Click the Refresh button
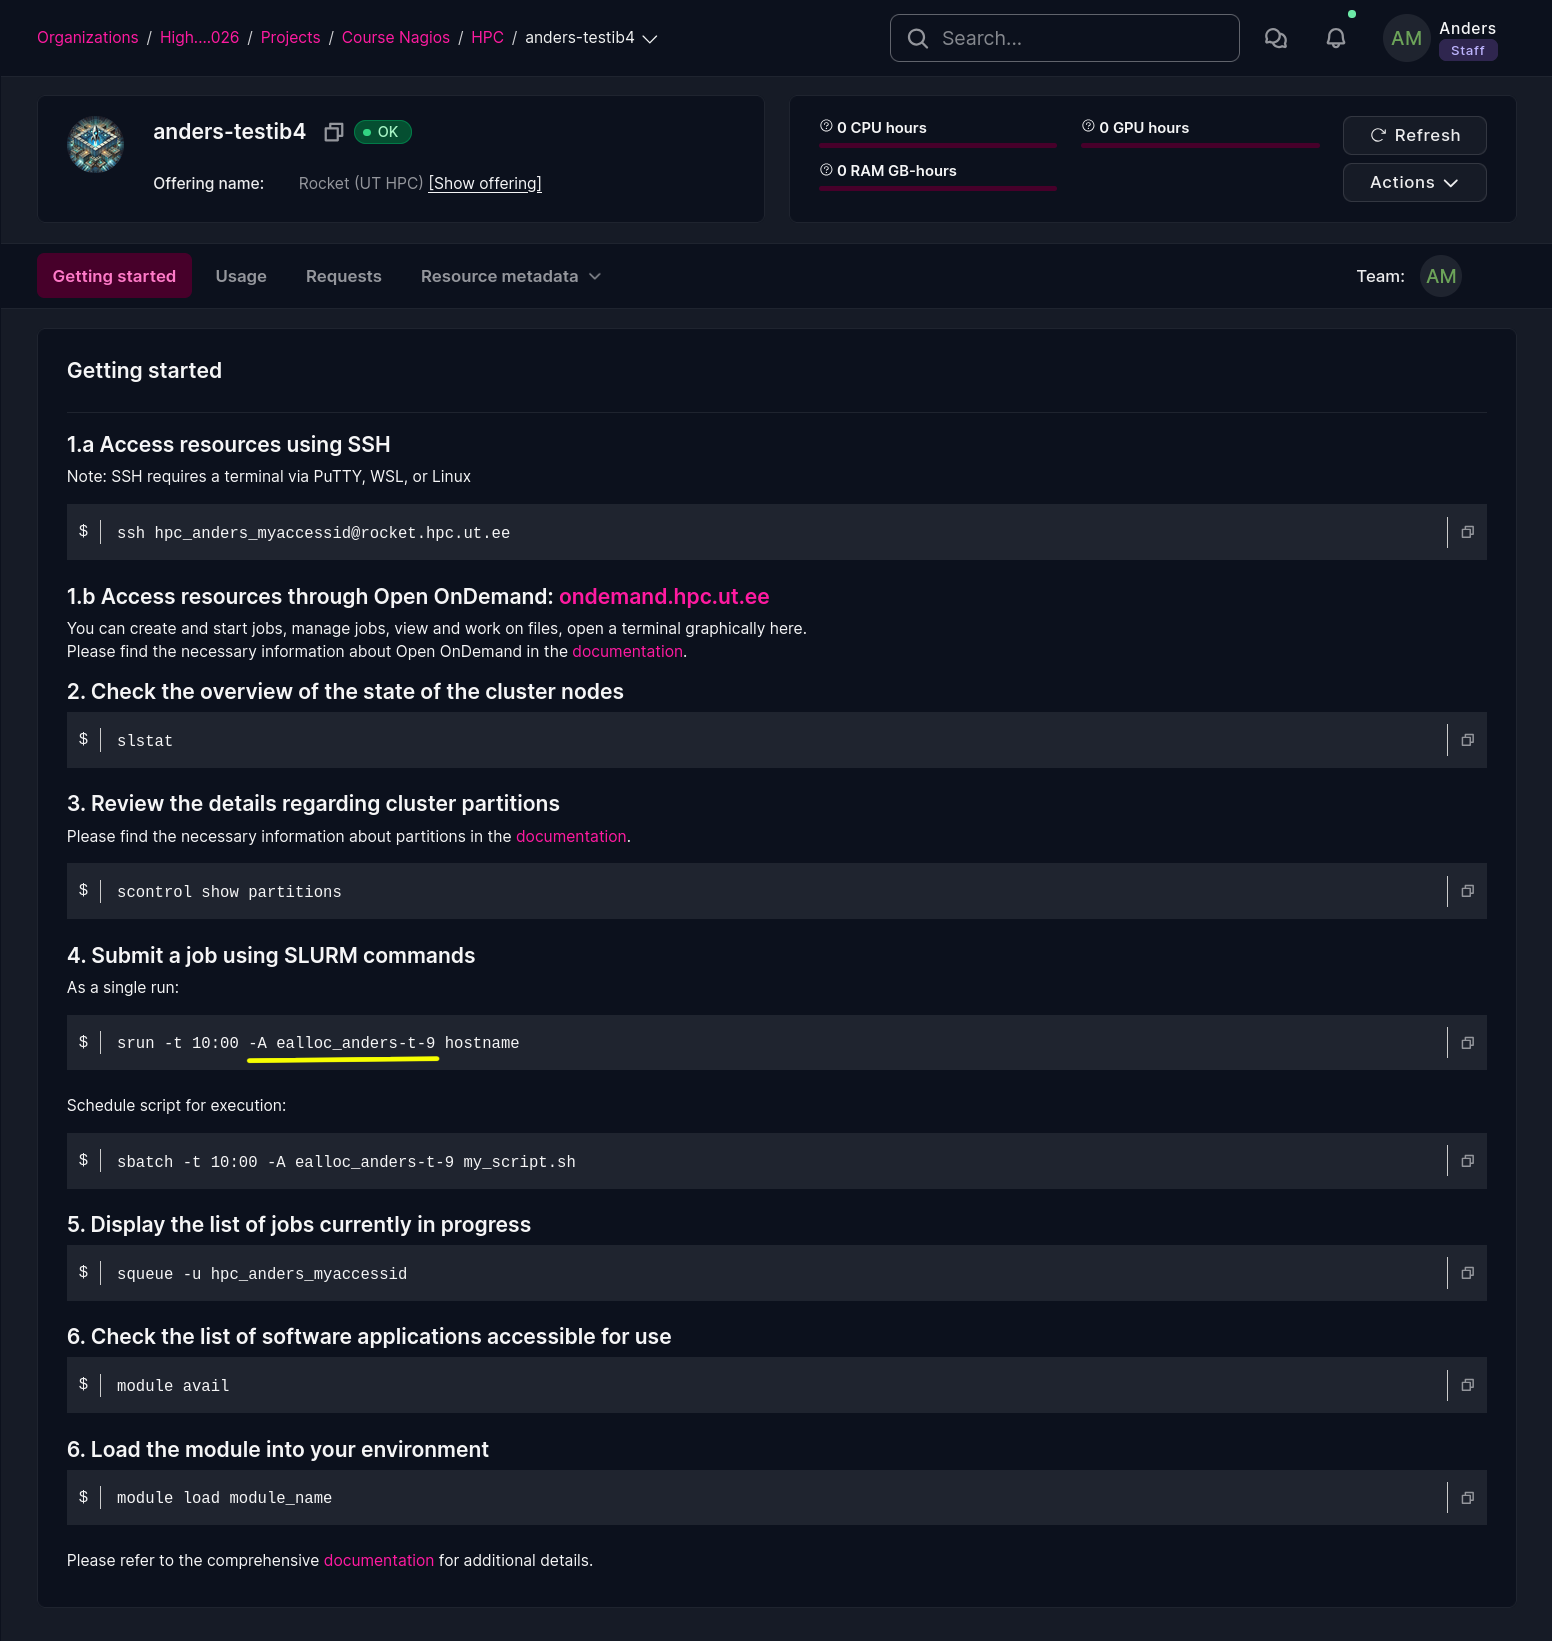The image size is (1552, 1641). tap(1414, 135)
